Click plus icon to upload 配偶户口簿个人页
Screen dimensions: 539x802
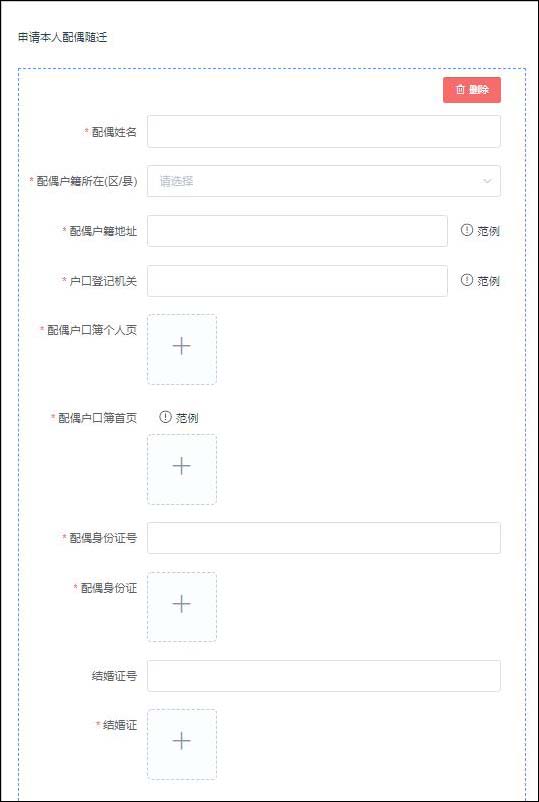pos(182,346)
